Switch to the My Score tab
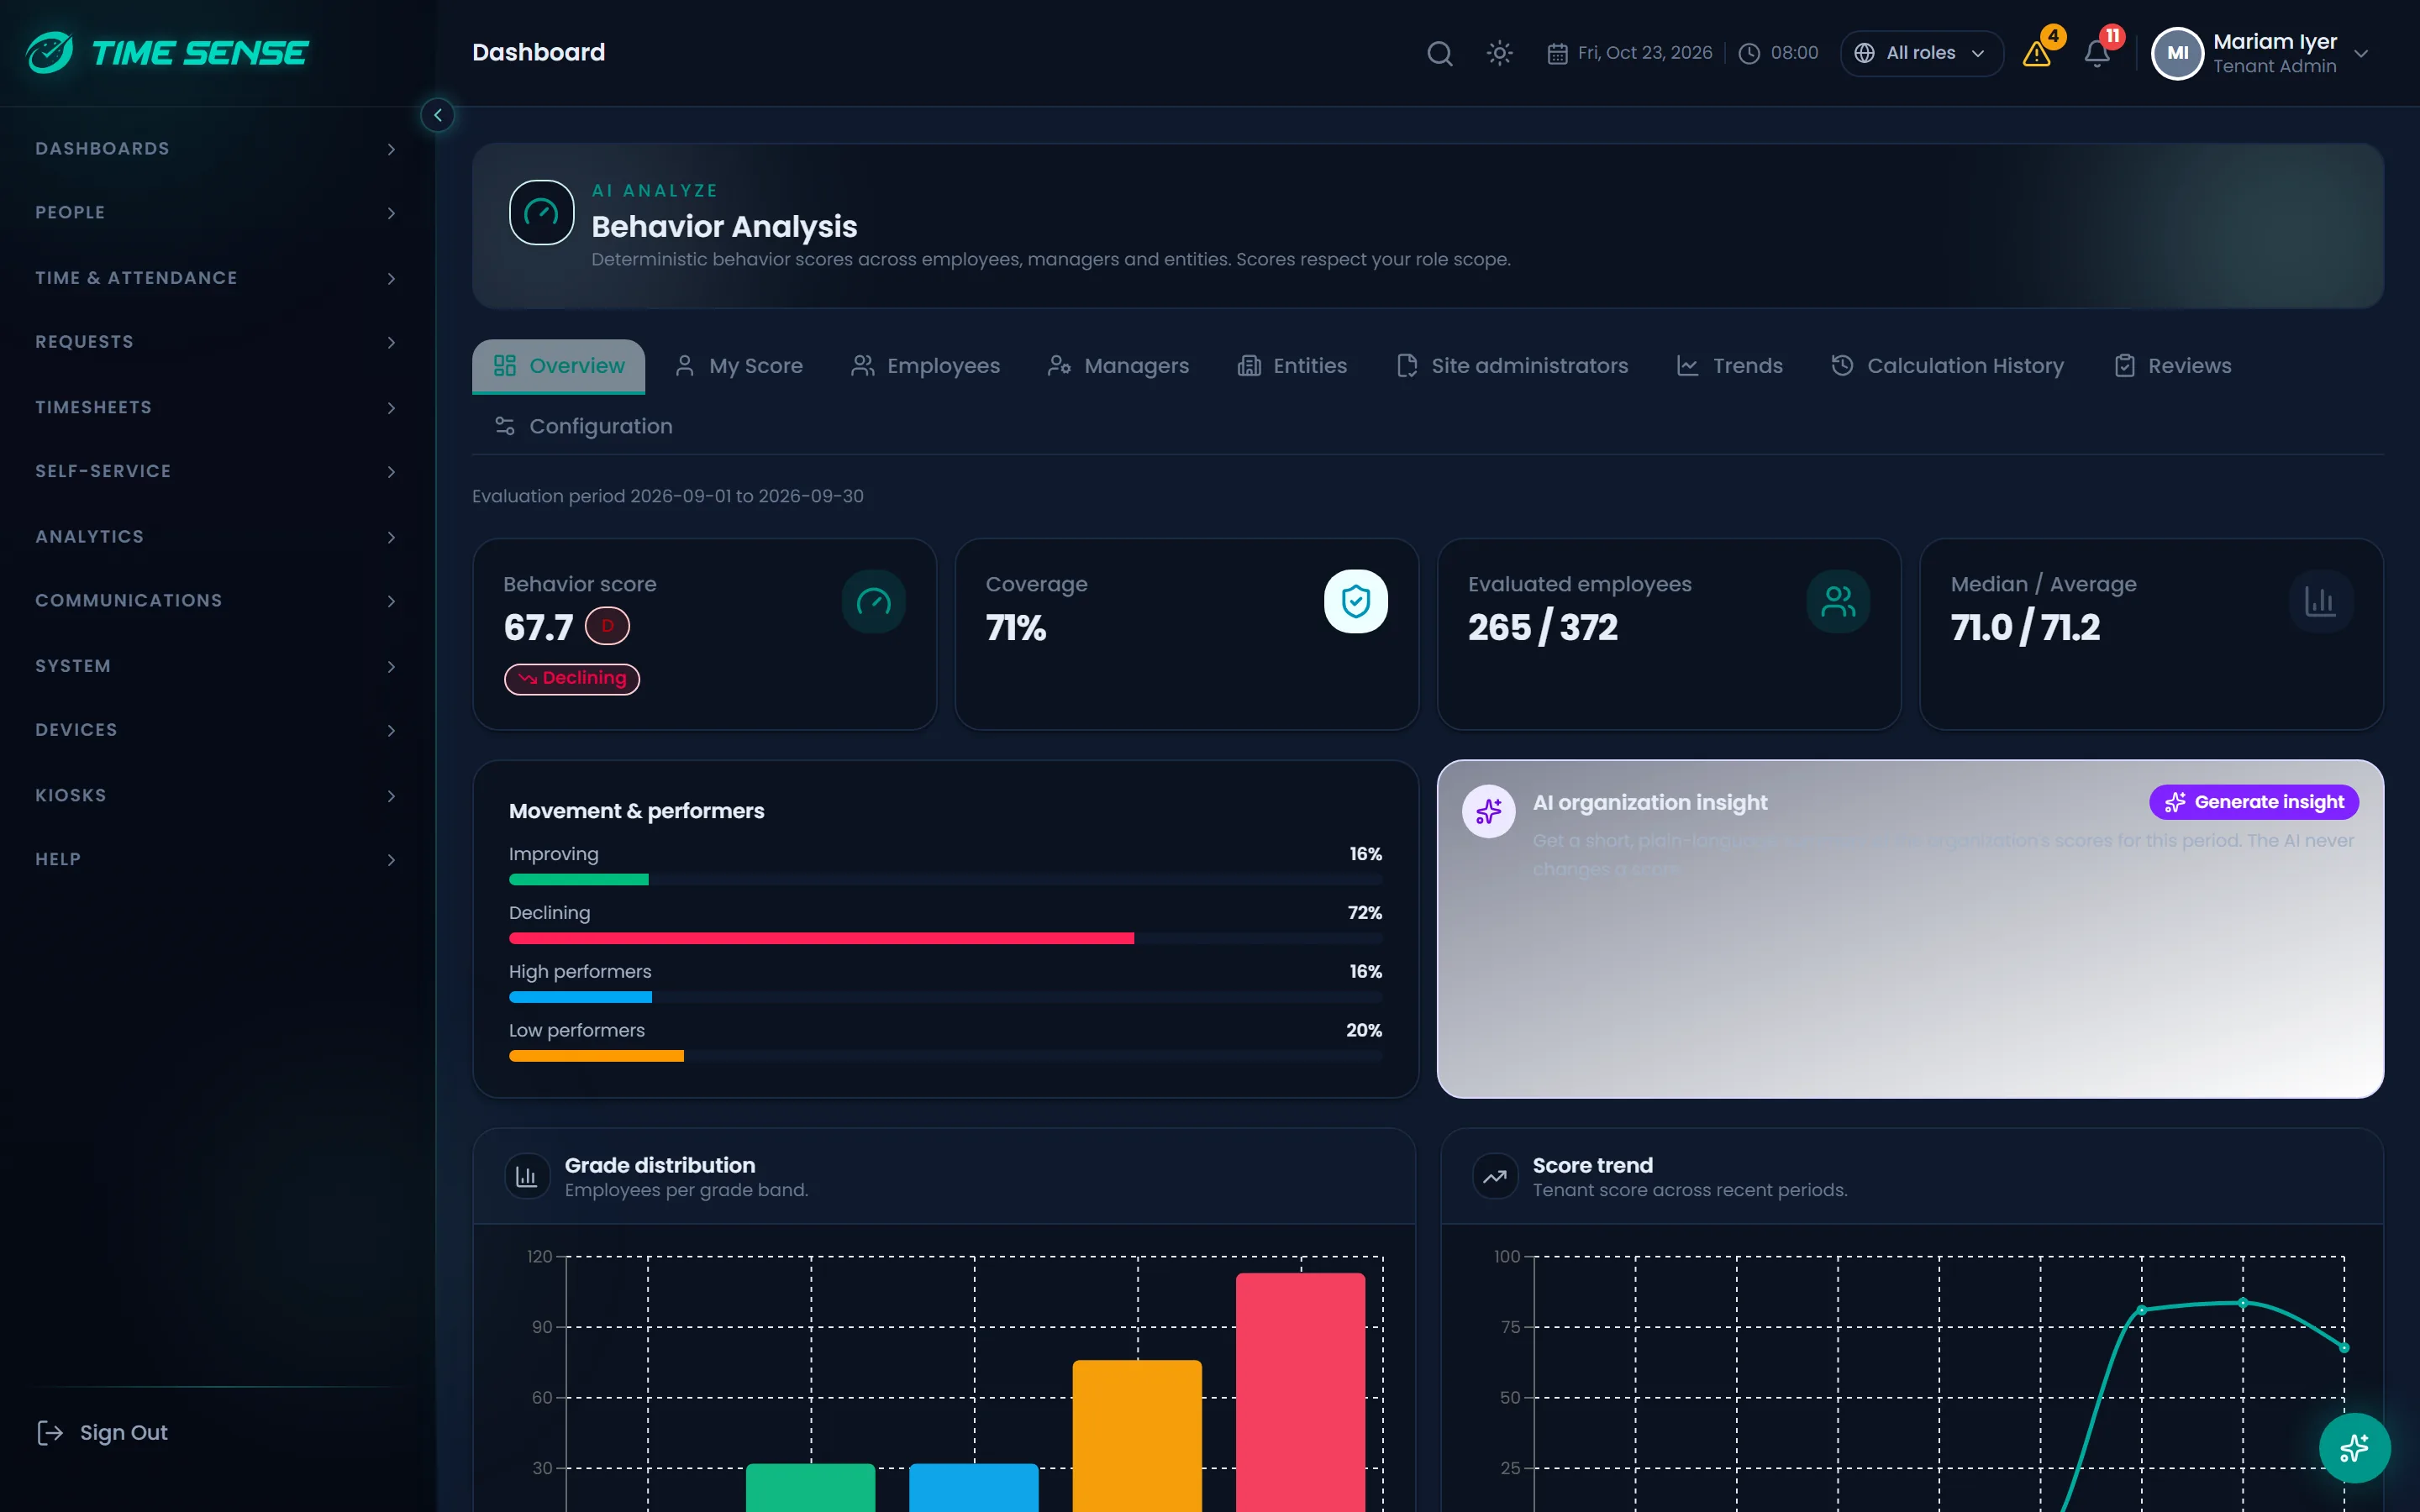 [738, 366]
